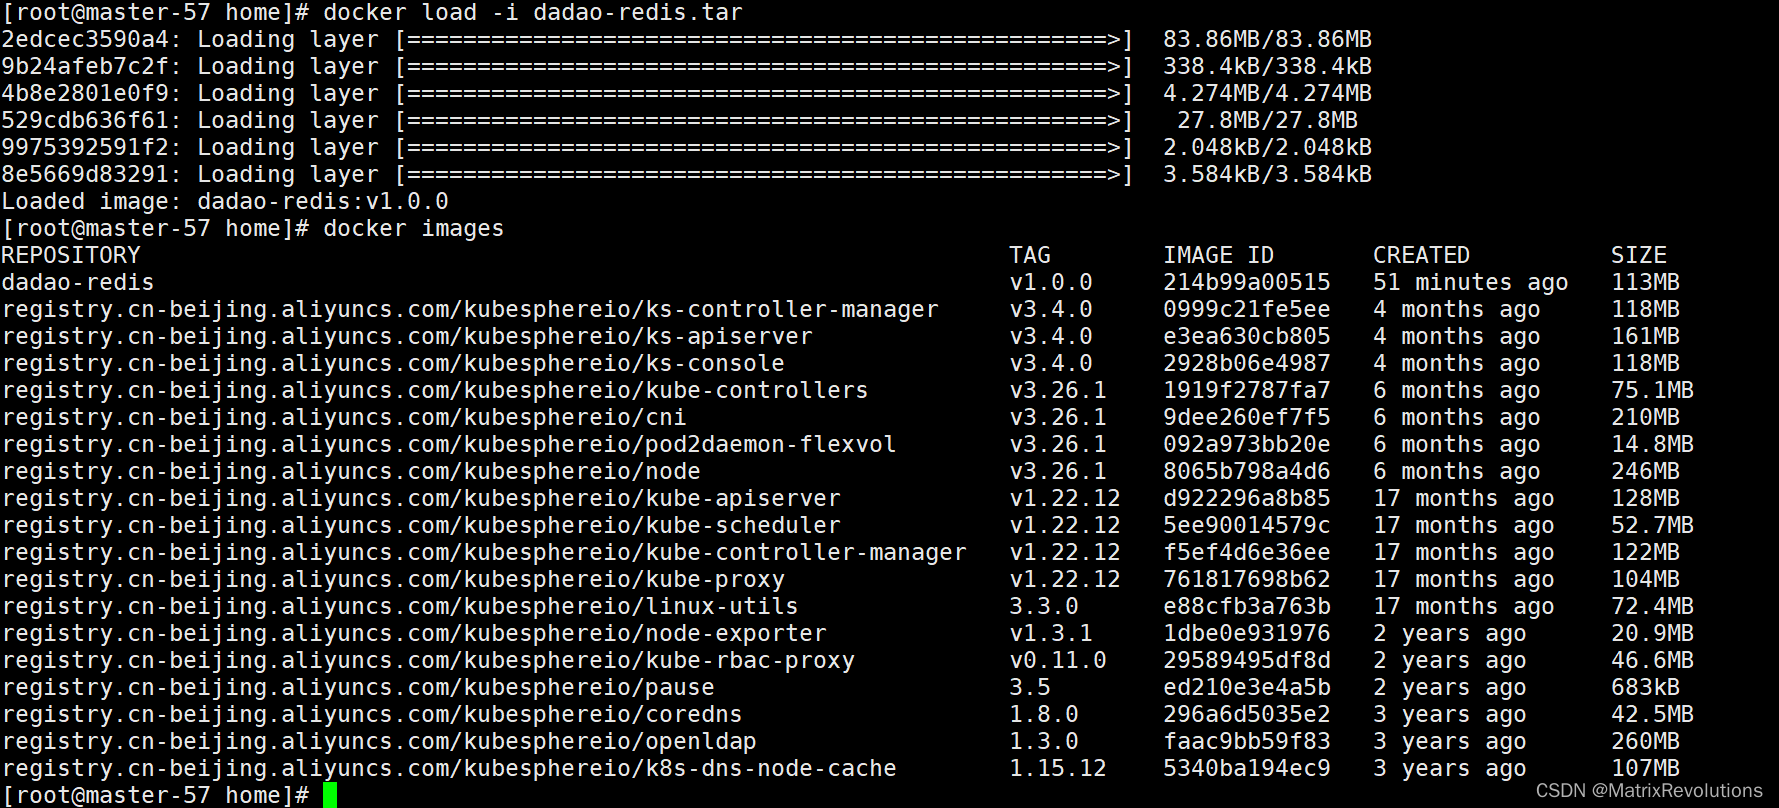The image size is (1779, 808).
Task: Click image ID 8065b798a4d6
Action: pos(1246,472)
